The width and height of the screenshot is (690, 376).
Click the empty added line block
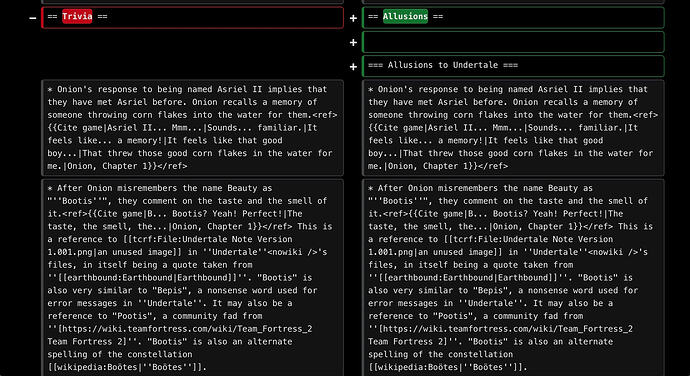pos(513,42)
